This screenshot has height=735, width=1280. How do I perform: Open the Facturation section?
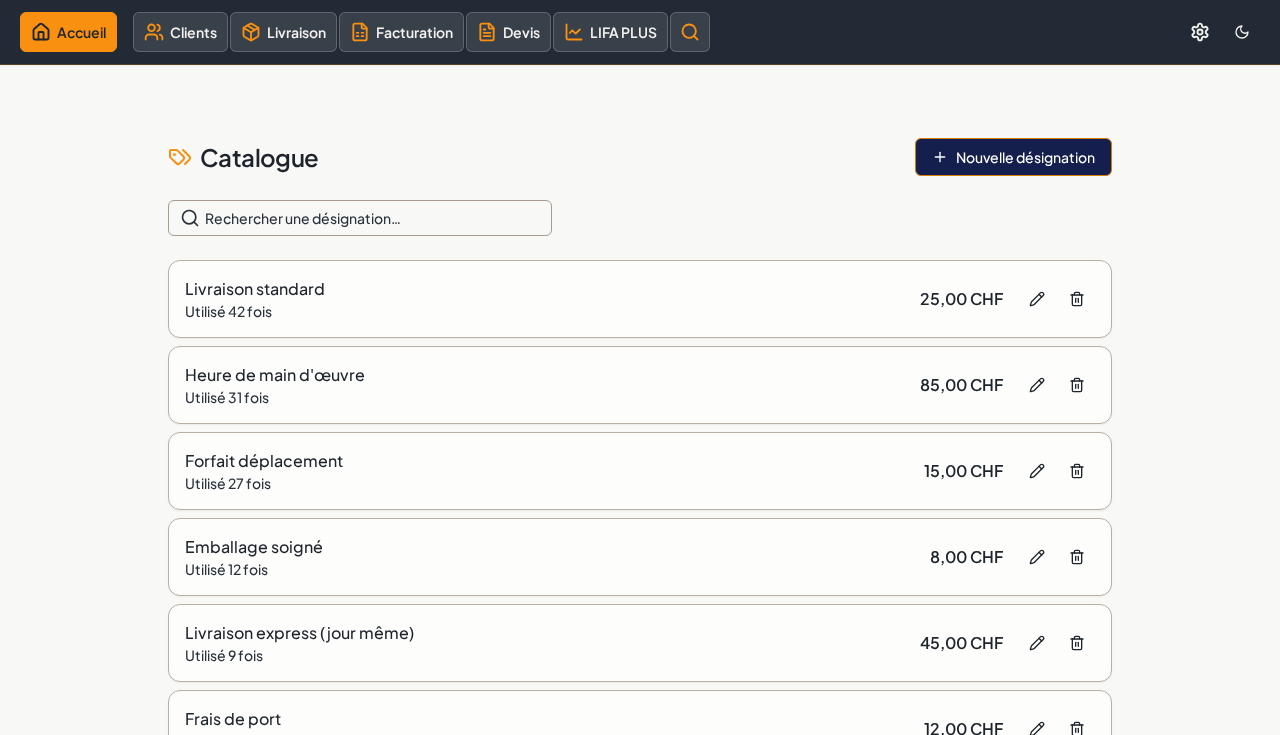[x=401, y=32]
